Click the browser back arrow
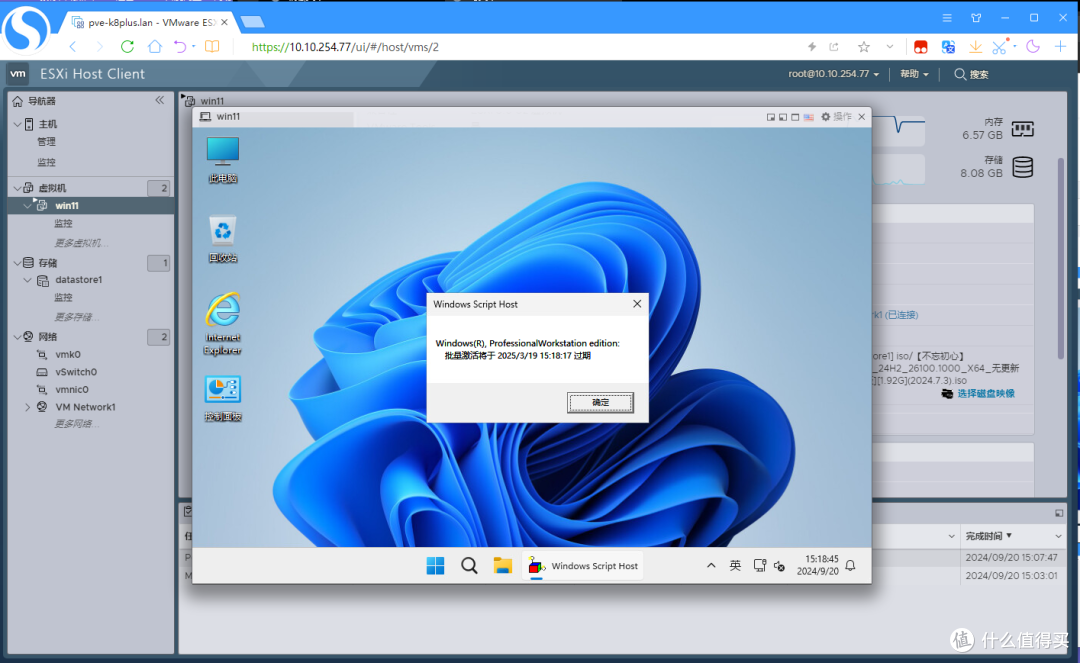This screenshot has width=1080, height=663. coord(73,47)
